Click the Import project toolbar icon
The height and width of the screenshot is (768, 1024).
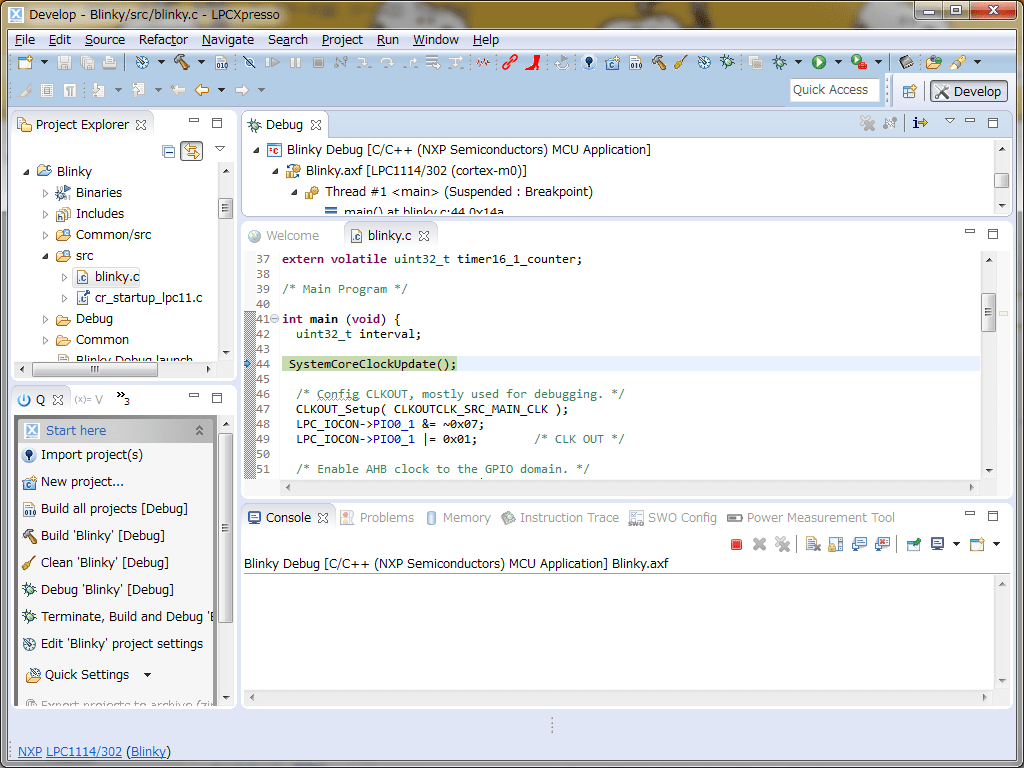click(x=589, y=62)
